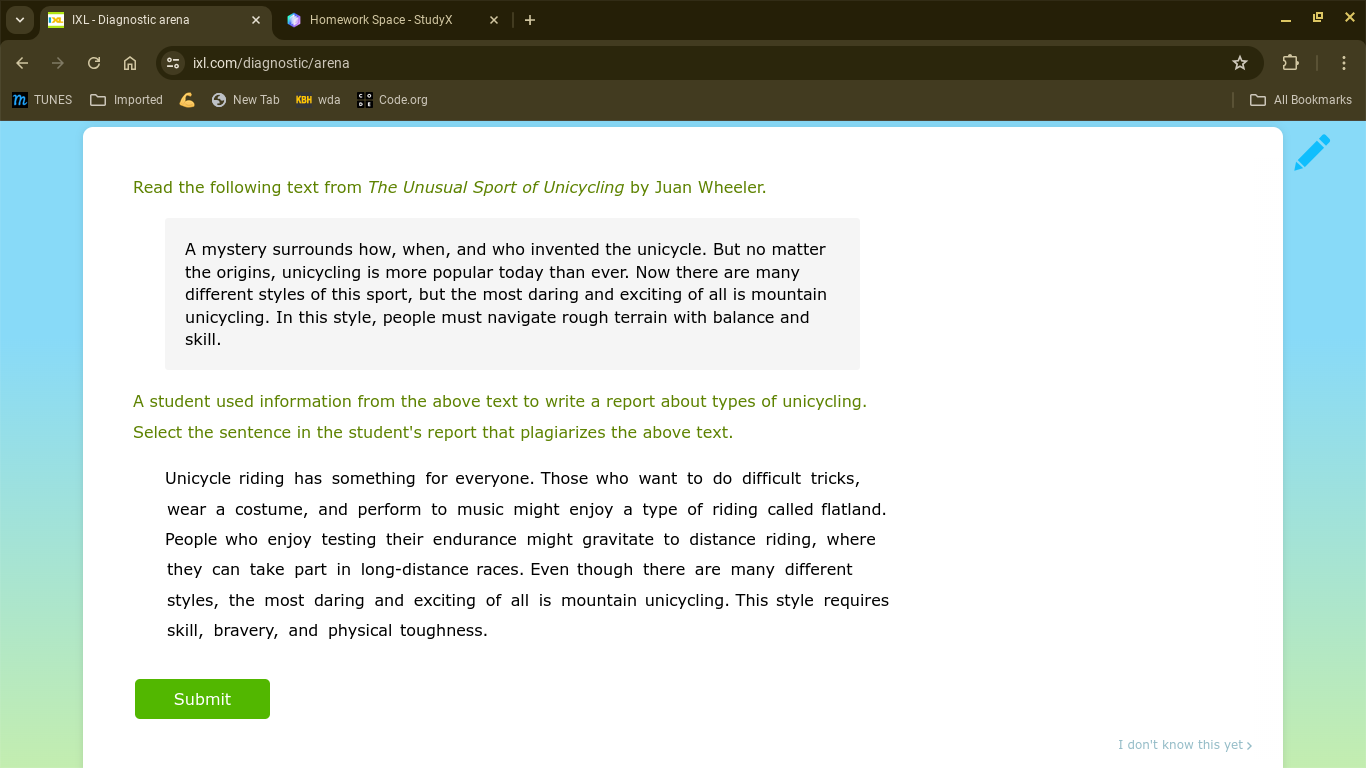Go back with the browser back arrow

tap(22, 63)
